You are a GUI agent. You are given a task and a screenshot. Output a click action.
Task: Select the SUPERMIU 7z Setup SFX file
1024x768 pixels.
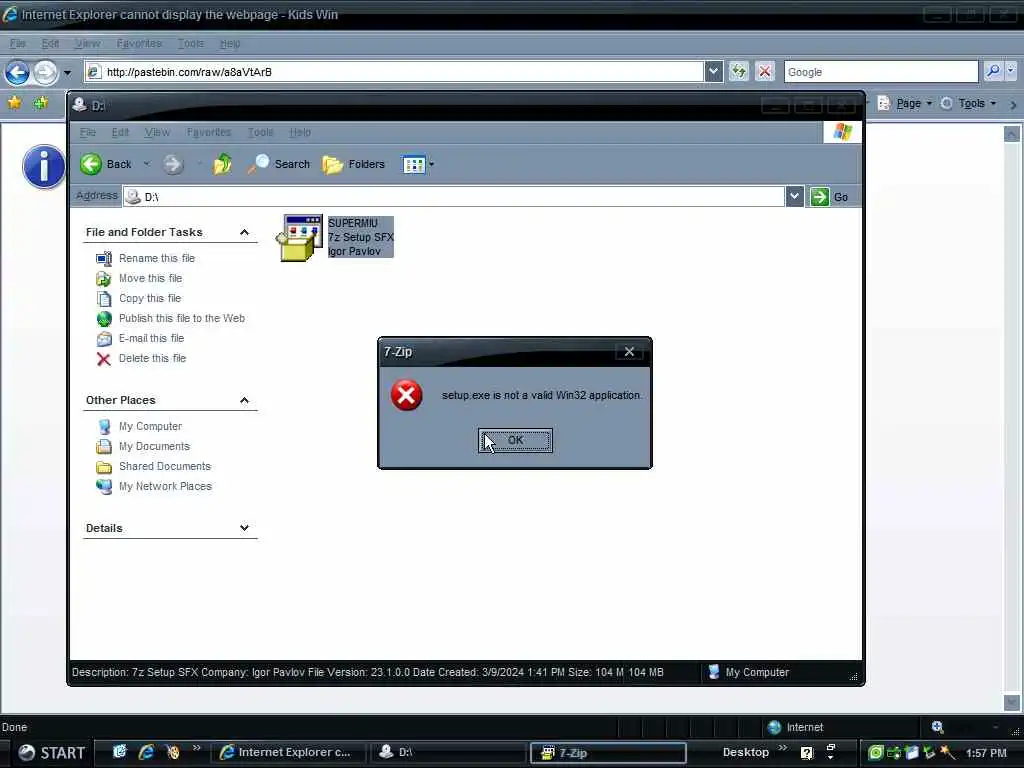click(335, 237)
